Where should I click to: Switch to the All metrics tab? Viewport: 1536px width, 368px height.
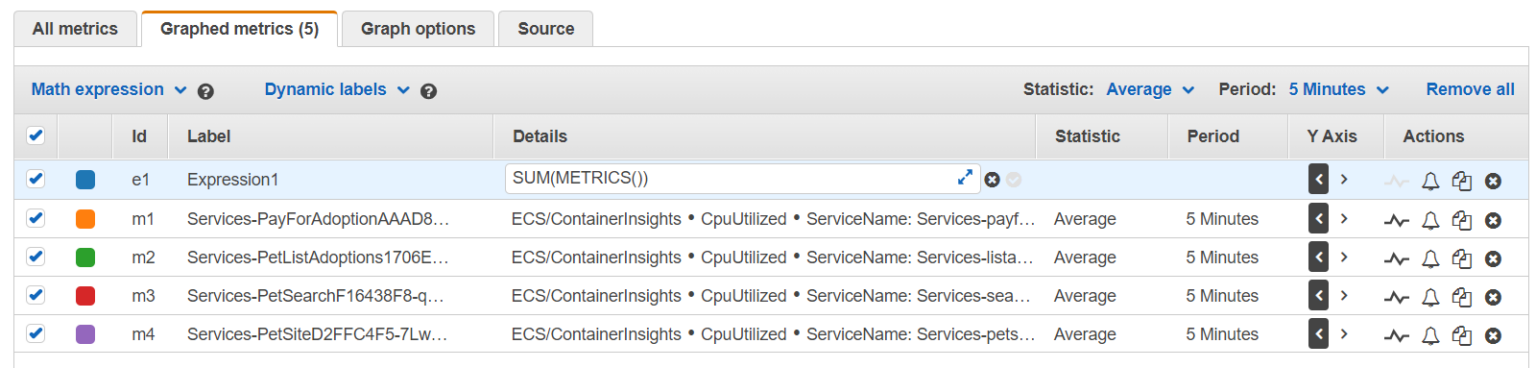pos(75,29)
